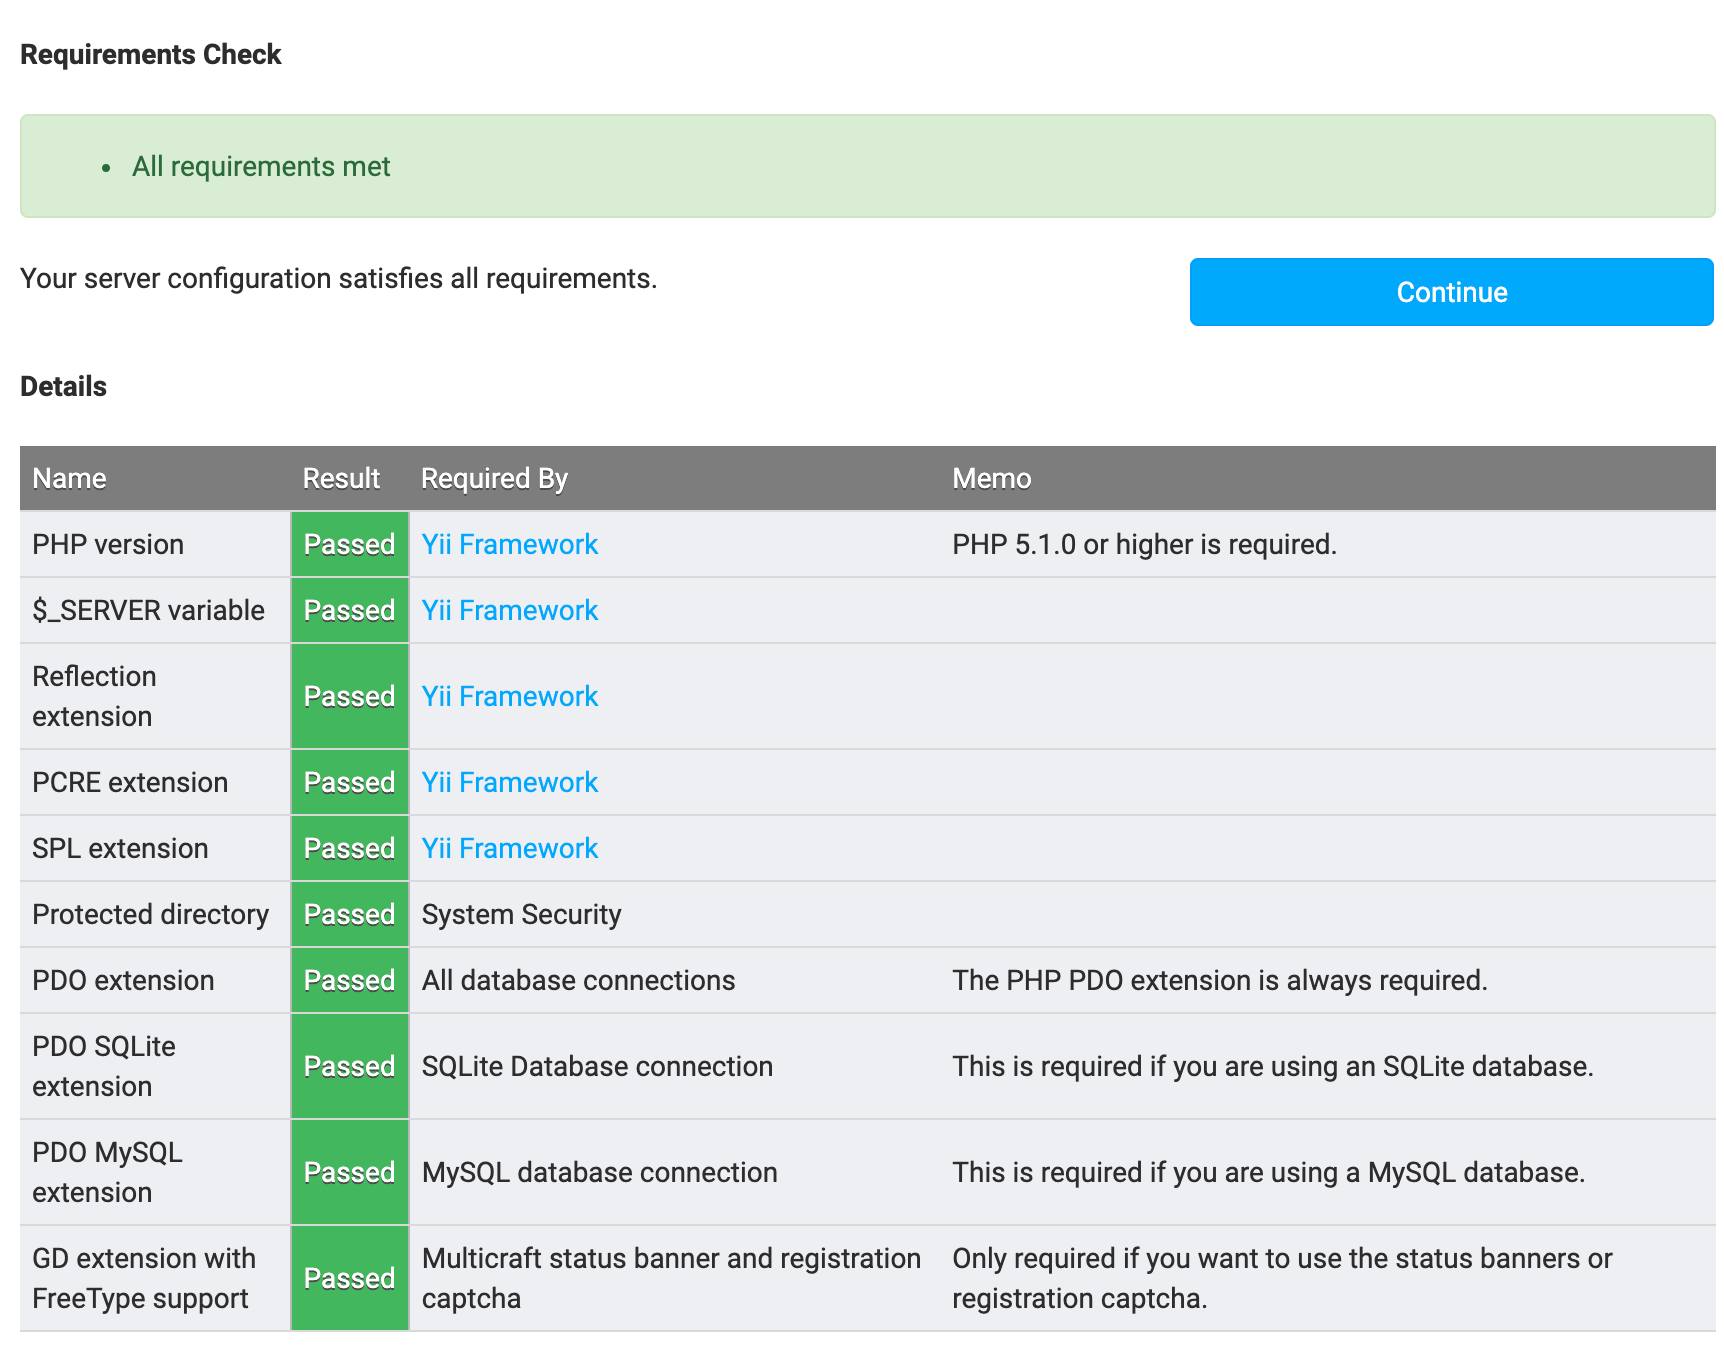Click the Passed badge for PDO MySQL extension
The height and width of the screenshot is (1348, 1724).
(x=348, y=1171)
